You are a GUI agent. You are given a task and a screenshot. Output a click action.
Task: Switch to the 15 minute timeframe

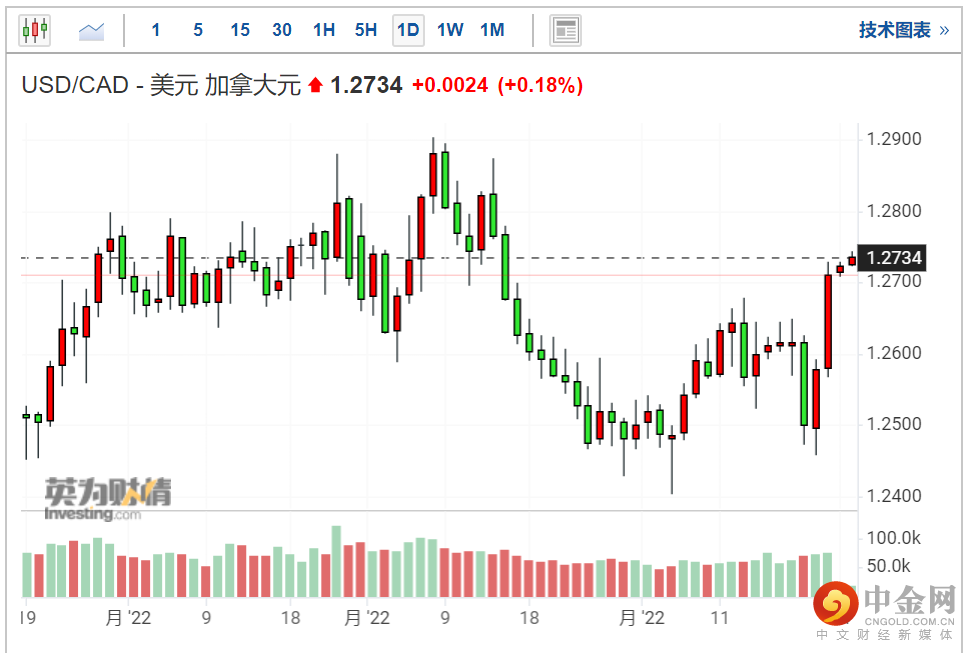click(240, 30)
